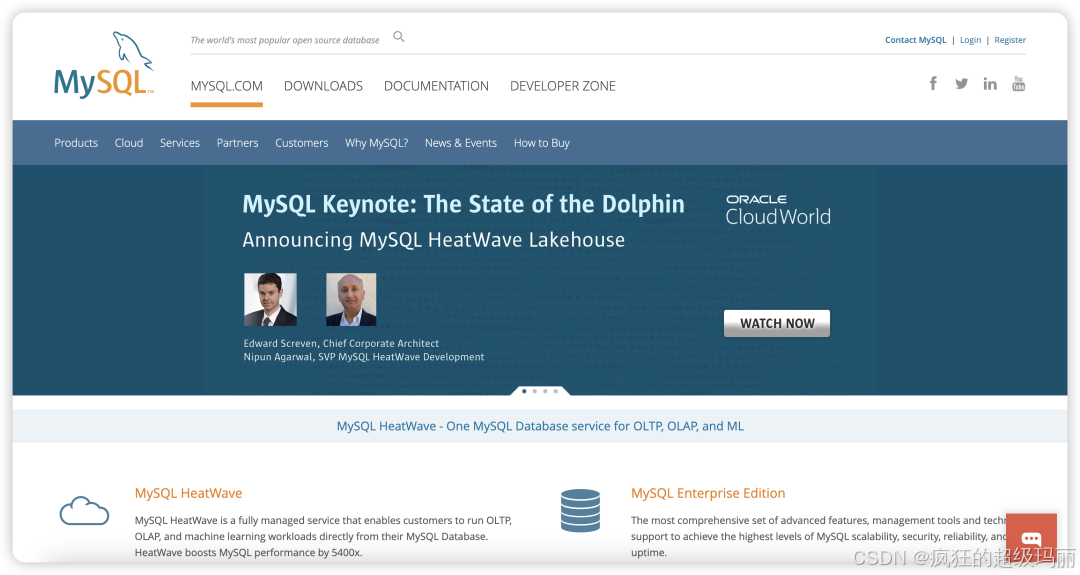Click the Oracle CloudWorld logo
1080x575 pixels.
(778, 209)
